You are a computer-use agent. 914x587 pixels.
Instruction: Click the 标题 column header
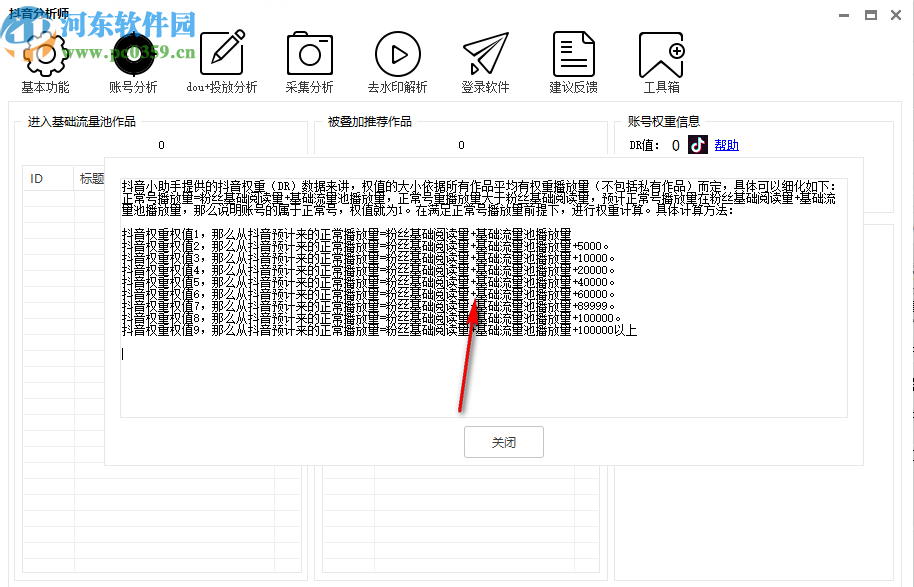point(92,178)
